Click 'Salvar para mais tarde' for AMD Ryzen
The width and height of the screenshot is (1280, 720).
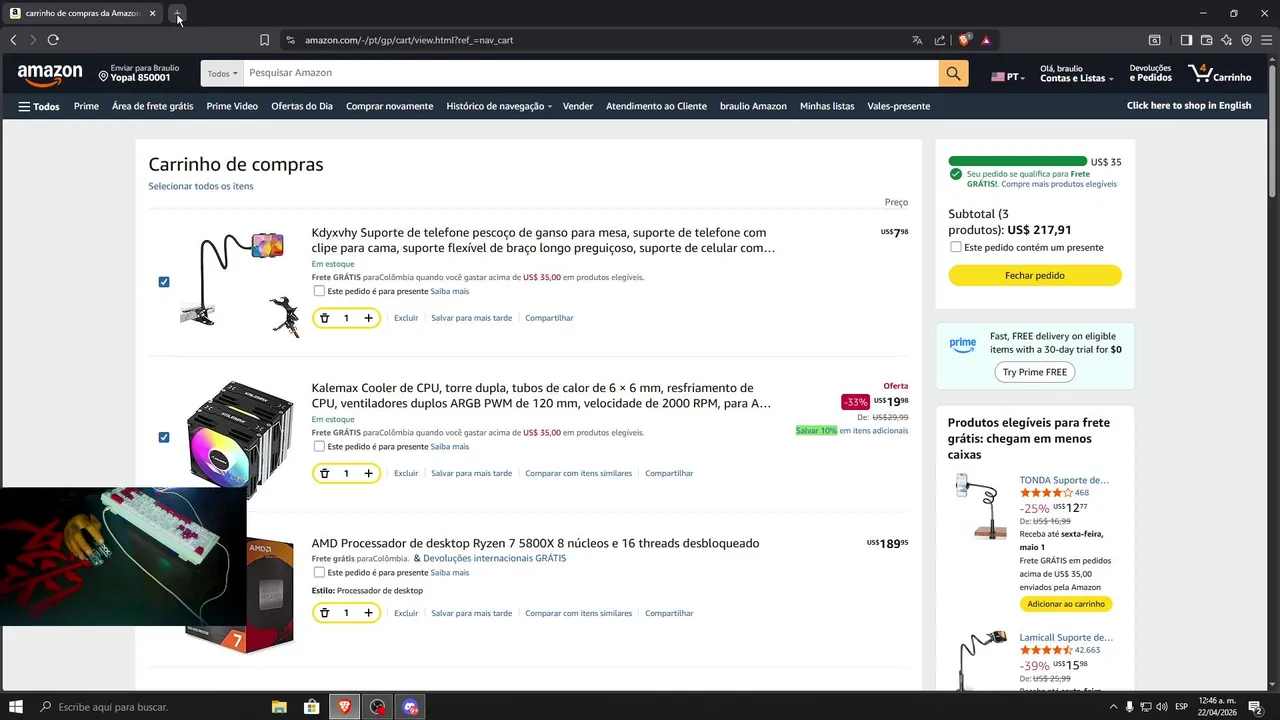click(471, 613)
